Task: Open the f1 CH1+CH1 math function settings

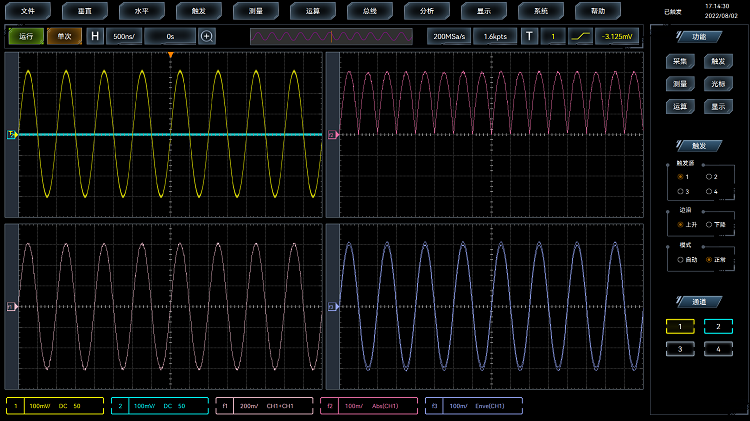Action: pos(264,406)
